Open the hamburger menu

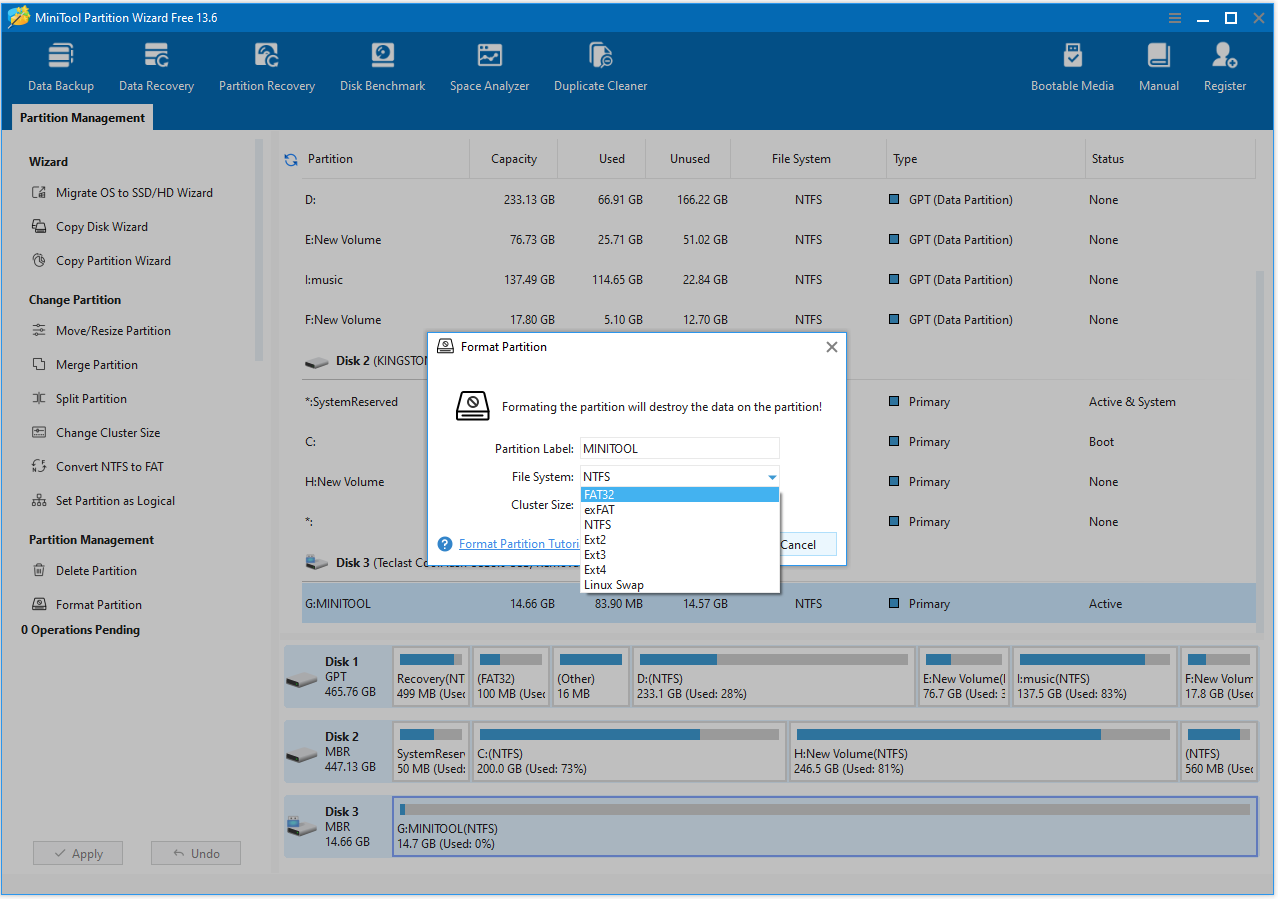[1173, 17]
